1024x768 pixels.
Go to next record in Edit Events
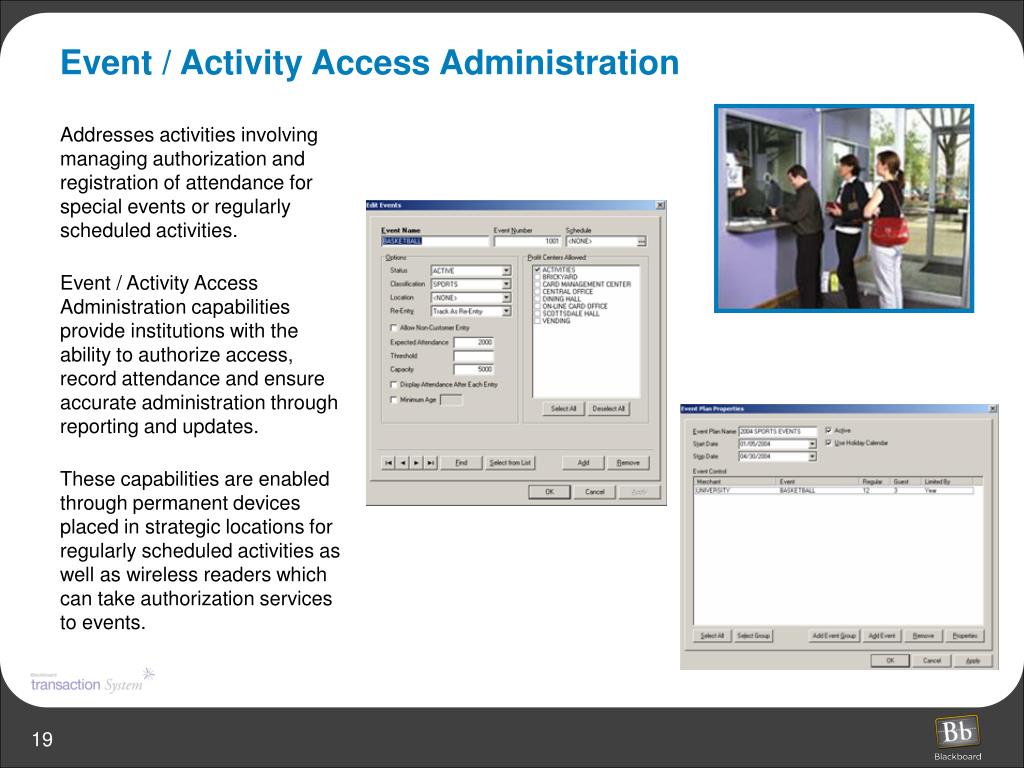[x=417, y=463]
